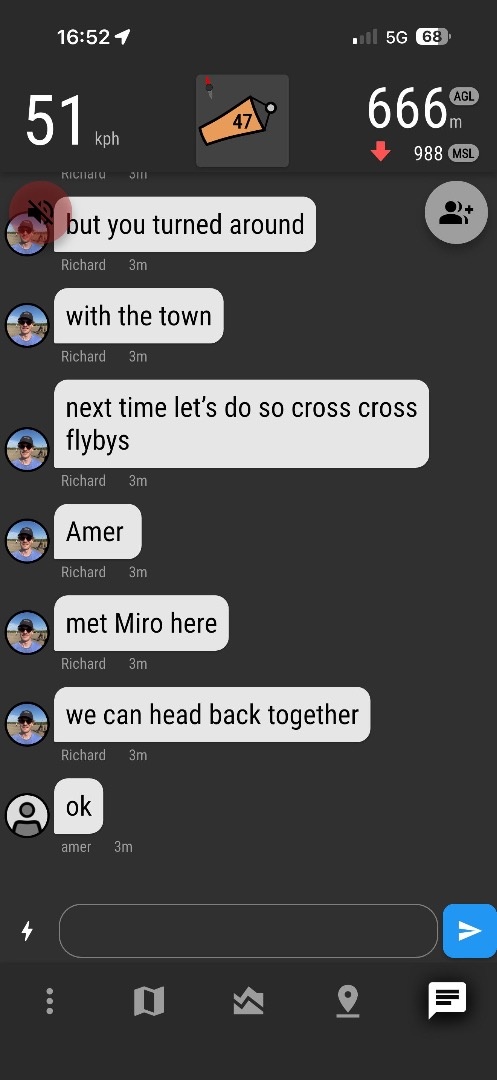Click the message text input field
This screenshot has width=497, height=1080.
click(x=248, y=931)
